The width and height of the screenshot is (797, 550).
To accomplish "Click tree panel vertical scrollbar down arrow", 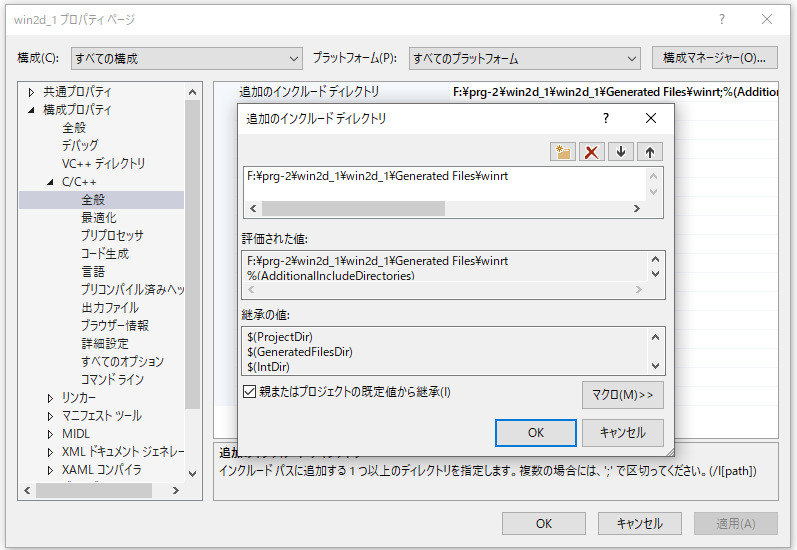I will coord(192,474).
